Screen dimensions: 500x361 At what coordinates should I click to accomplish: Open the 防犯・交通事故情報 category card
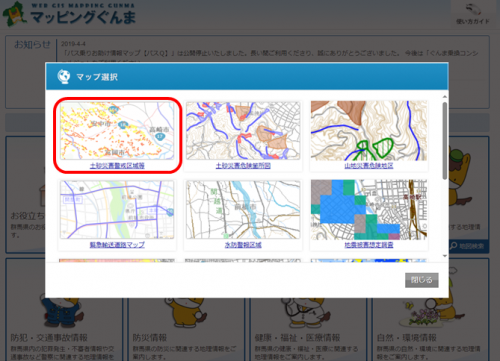[64, 310]
